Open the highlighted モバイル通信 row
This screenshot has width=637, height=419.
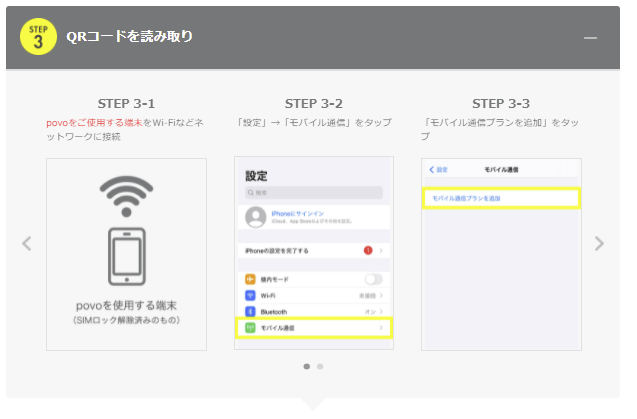pos(314,328)
